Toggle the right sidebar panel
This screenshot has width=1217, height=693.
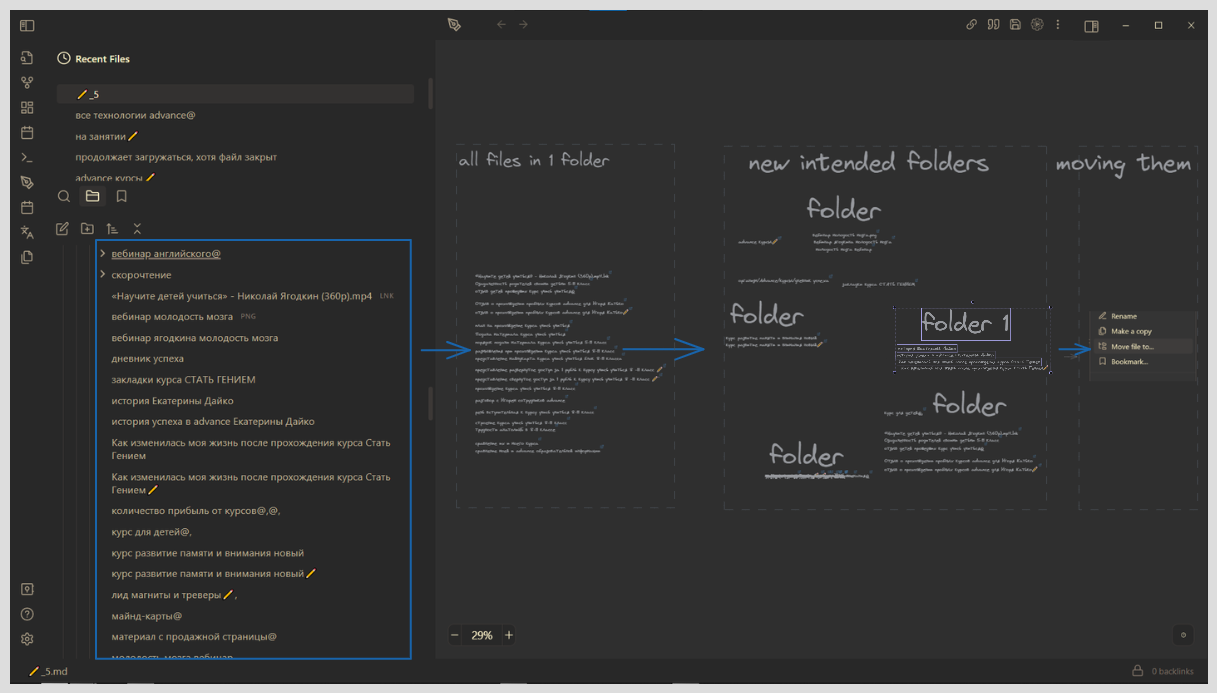1090,24
